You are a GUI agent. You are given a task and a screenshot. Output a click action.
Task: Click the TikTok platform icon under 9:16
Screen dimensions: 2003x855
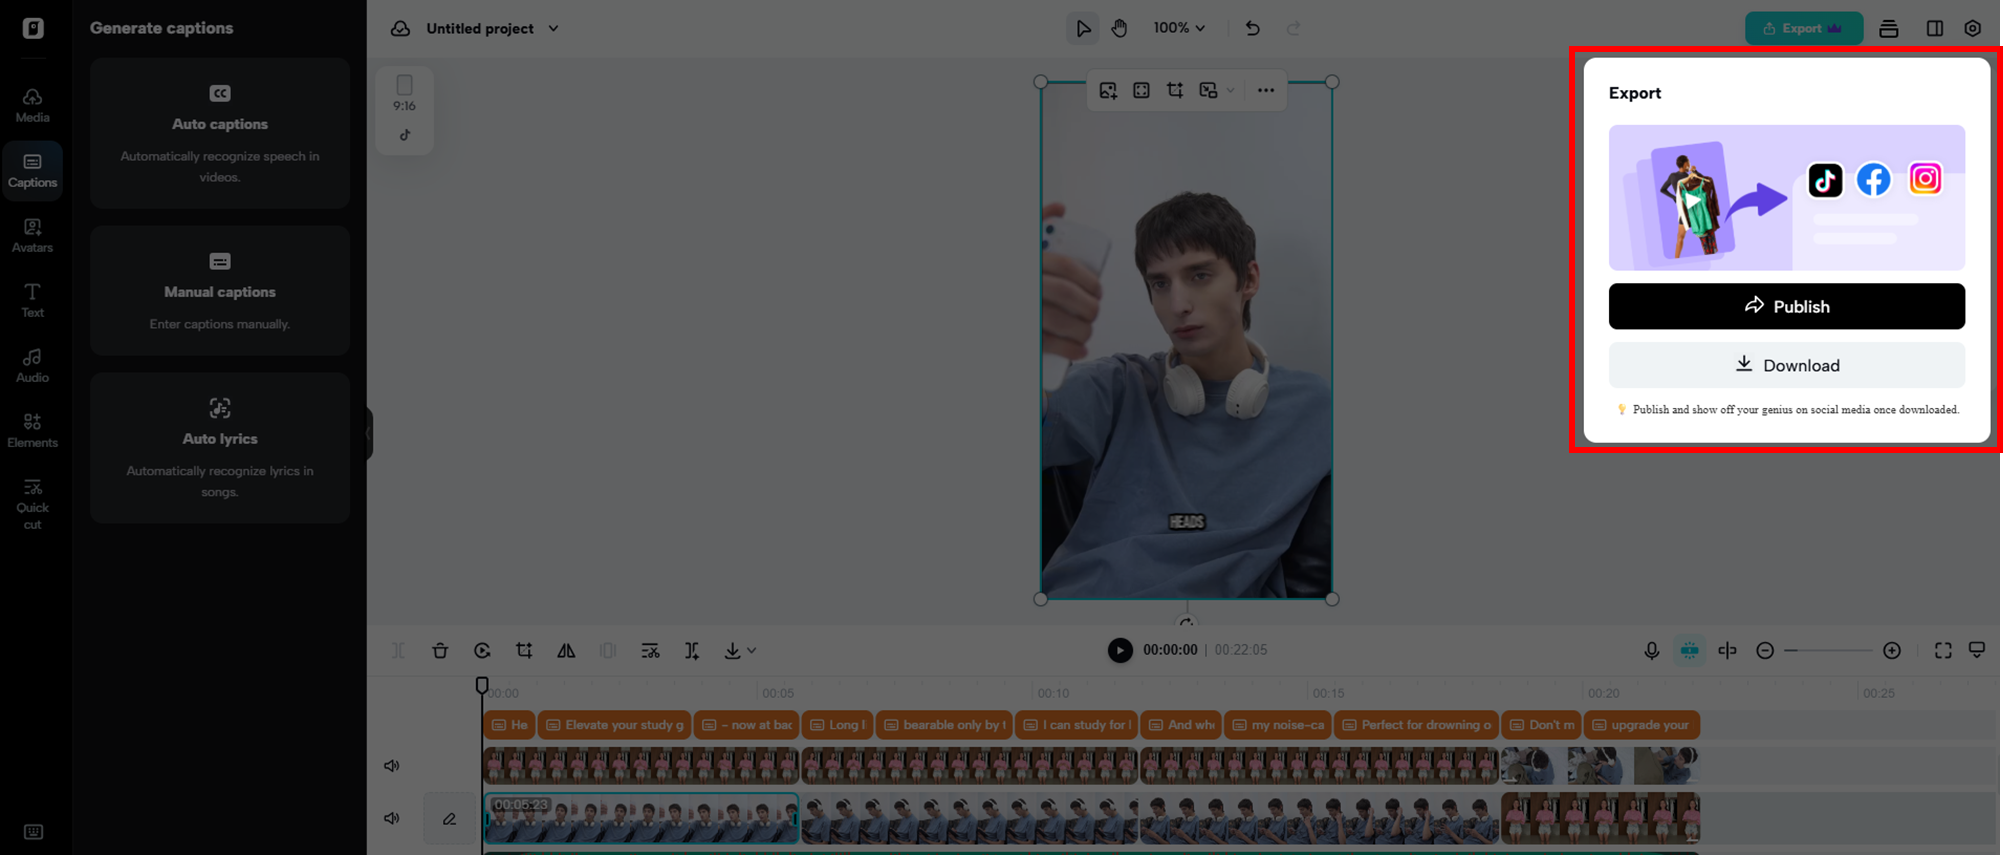click(x=405, y=135)
